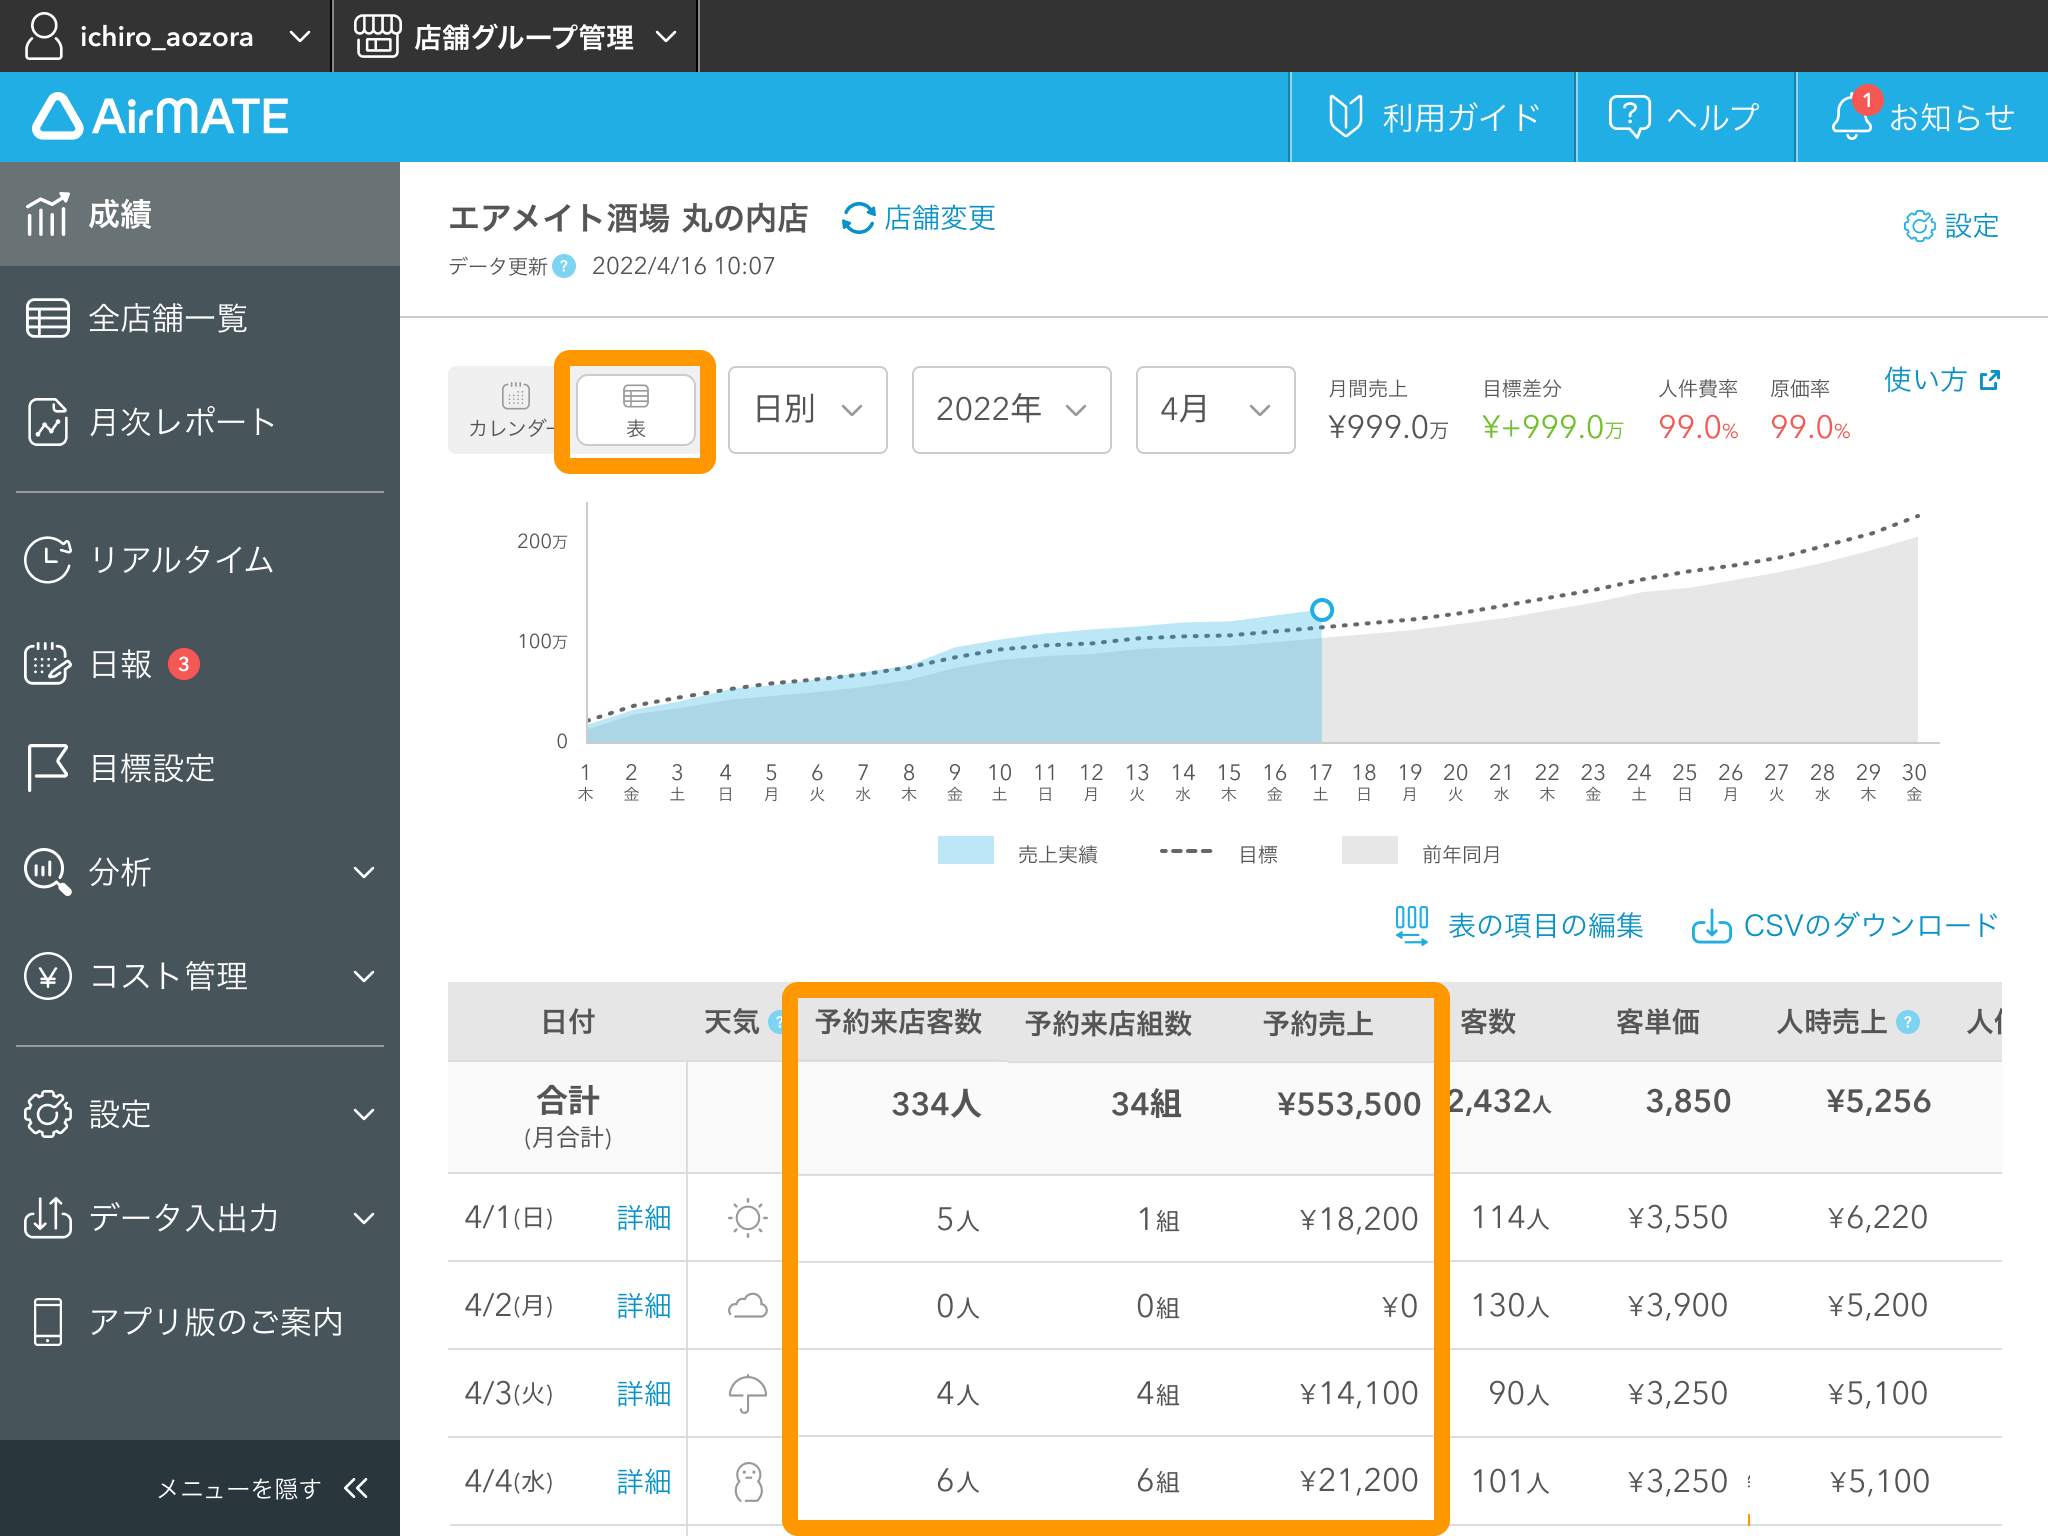Expand the 分析 sidebar section
Screen dimensions: 2048x1536
pyautogui.click(x=200, y=872)
